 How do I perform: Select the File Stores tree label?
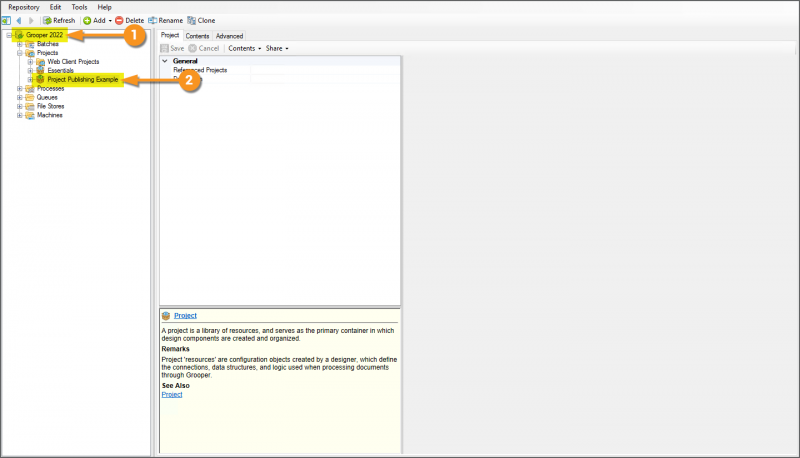pyautogui.click(x=51, y=107)
